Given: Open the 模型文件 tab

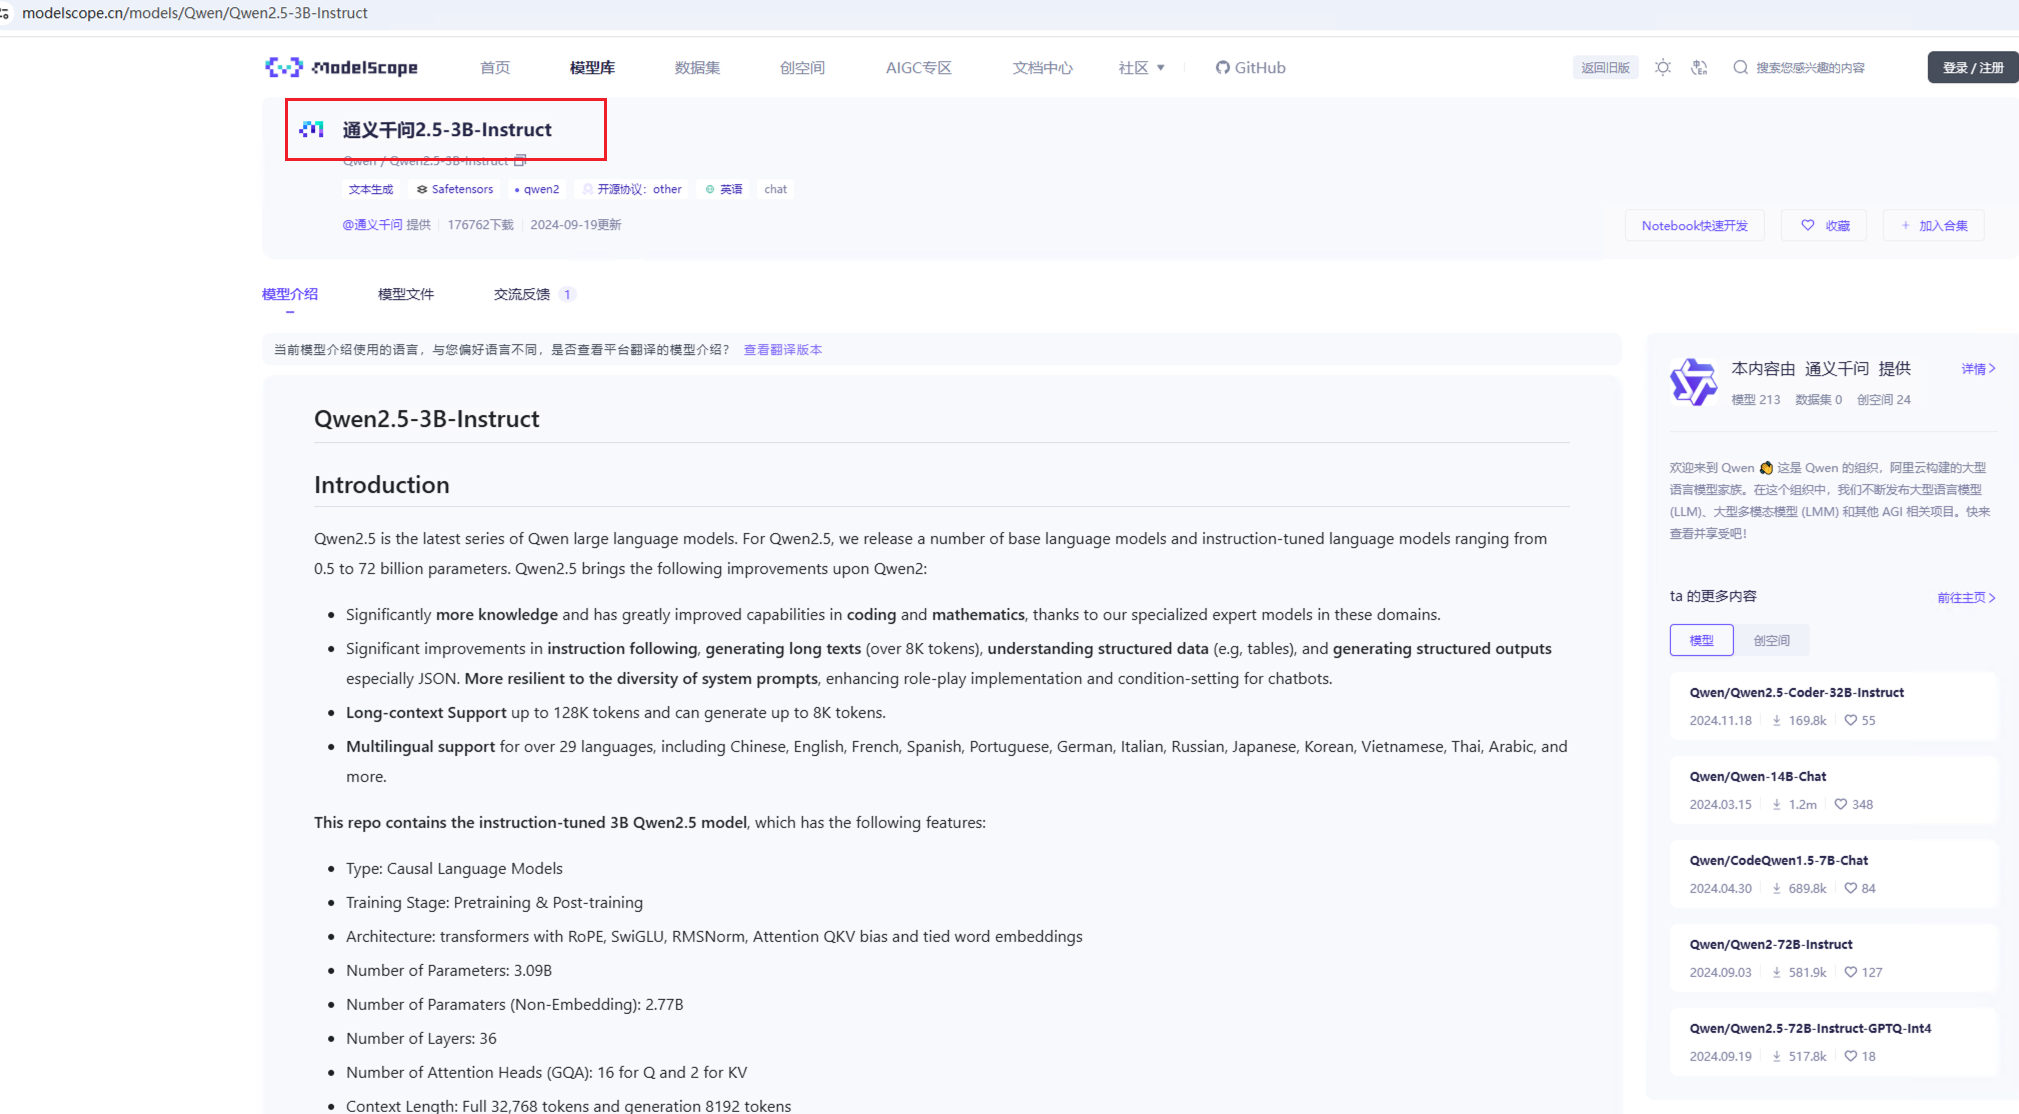Looking at the screenshot, I should (x=405, y=294).
